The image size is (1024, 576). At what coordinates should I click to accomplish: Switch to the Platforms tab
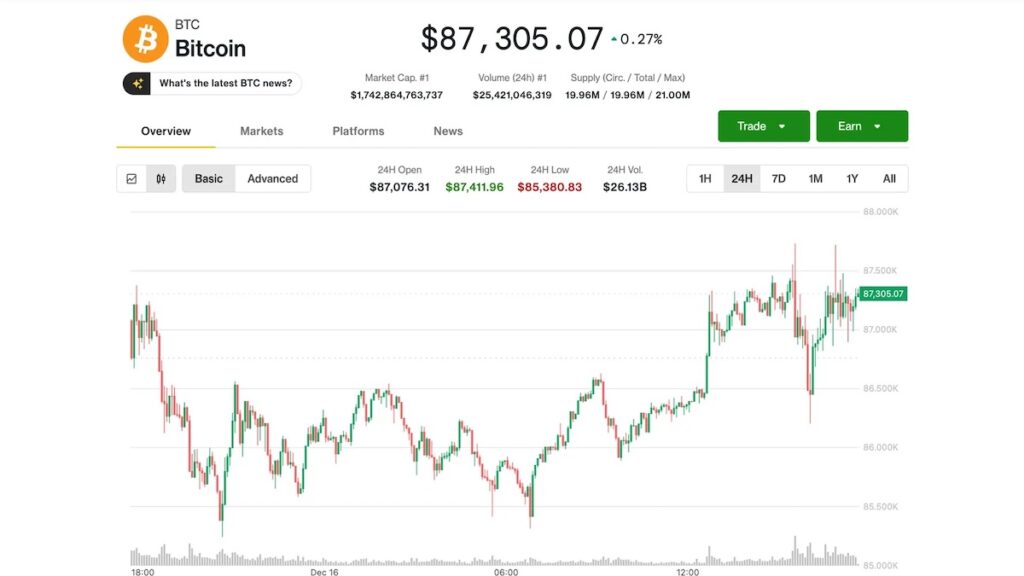tap(358, 131)
